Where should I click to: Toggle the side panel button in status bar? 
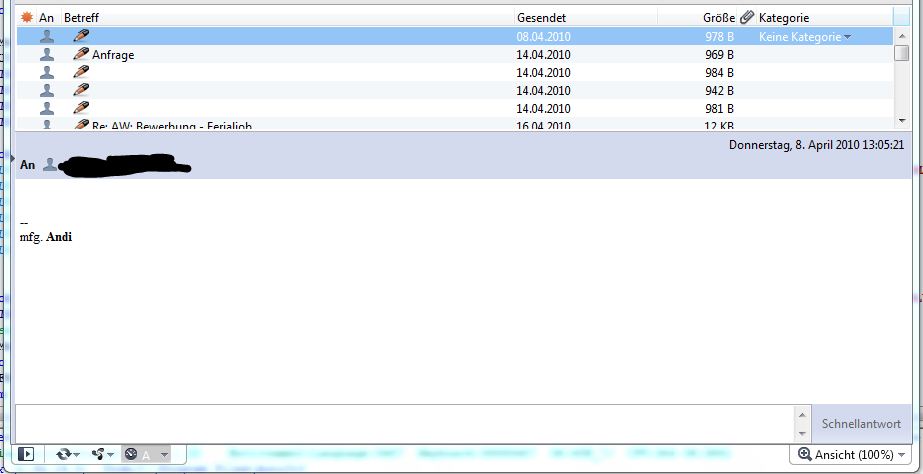(27, 454)
